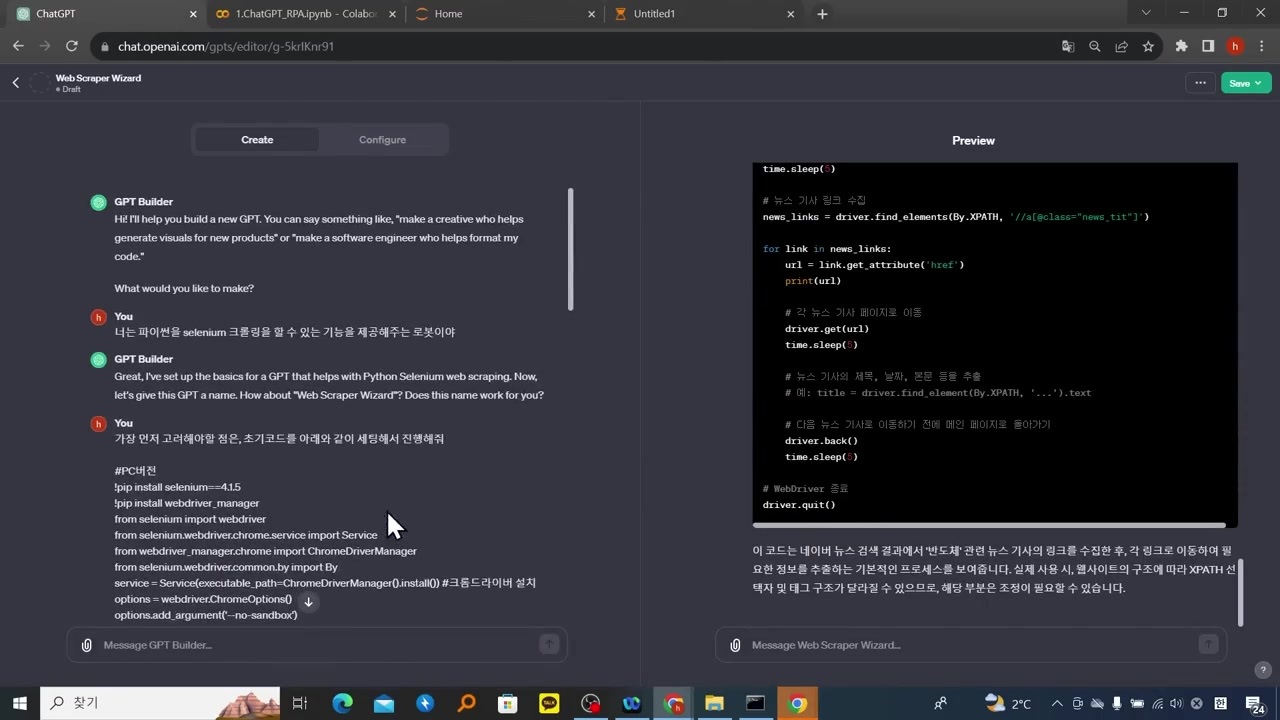Open weather widget showing 2°C
1280x720 pixels.
tap(1007, 703)
